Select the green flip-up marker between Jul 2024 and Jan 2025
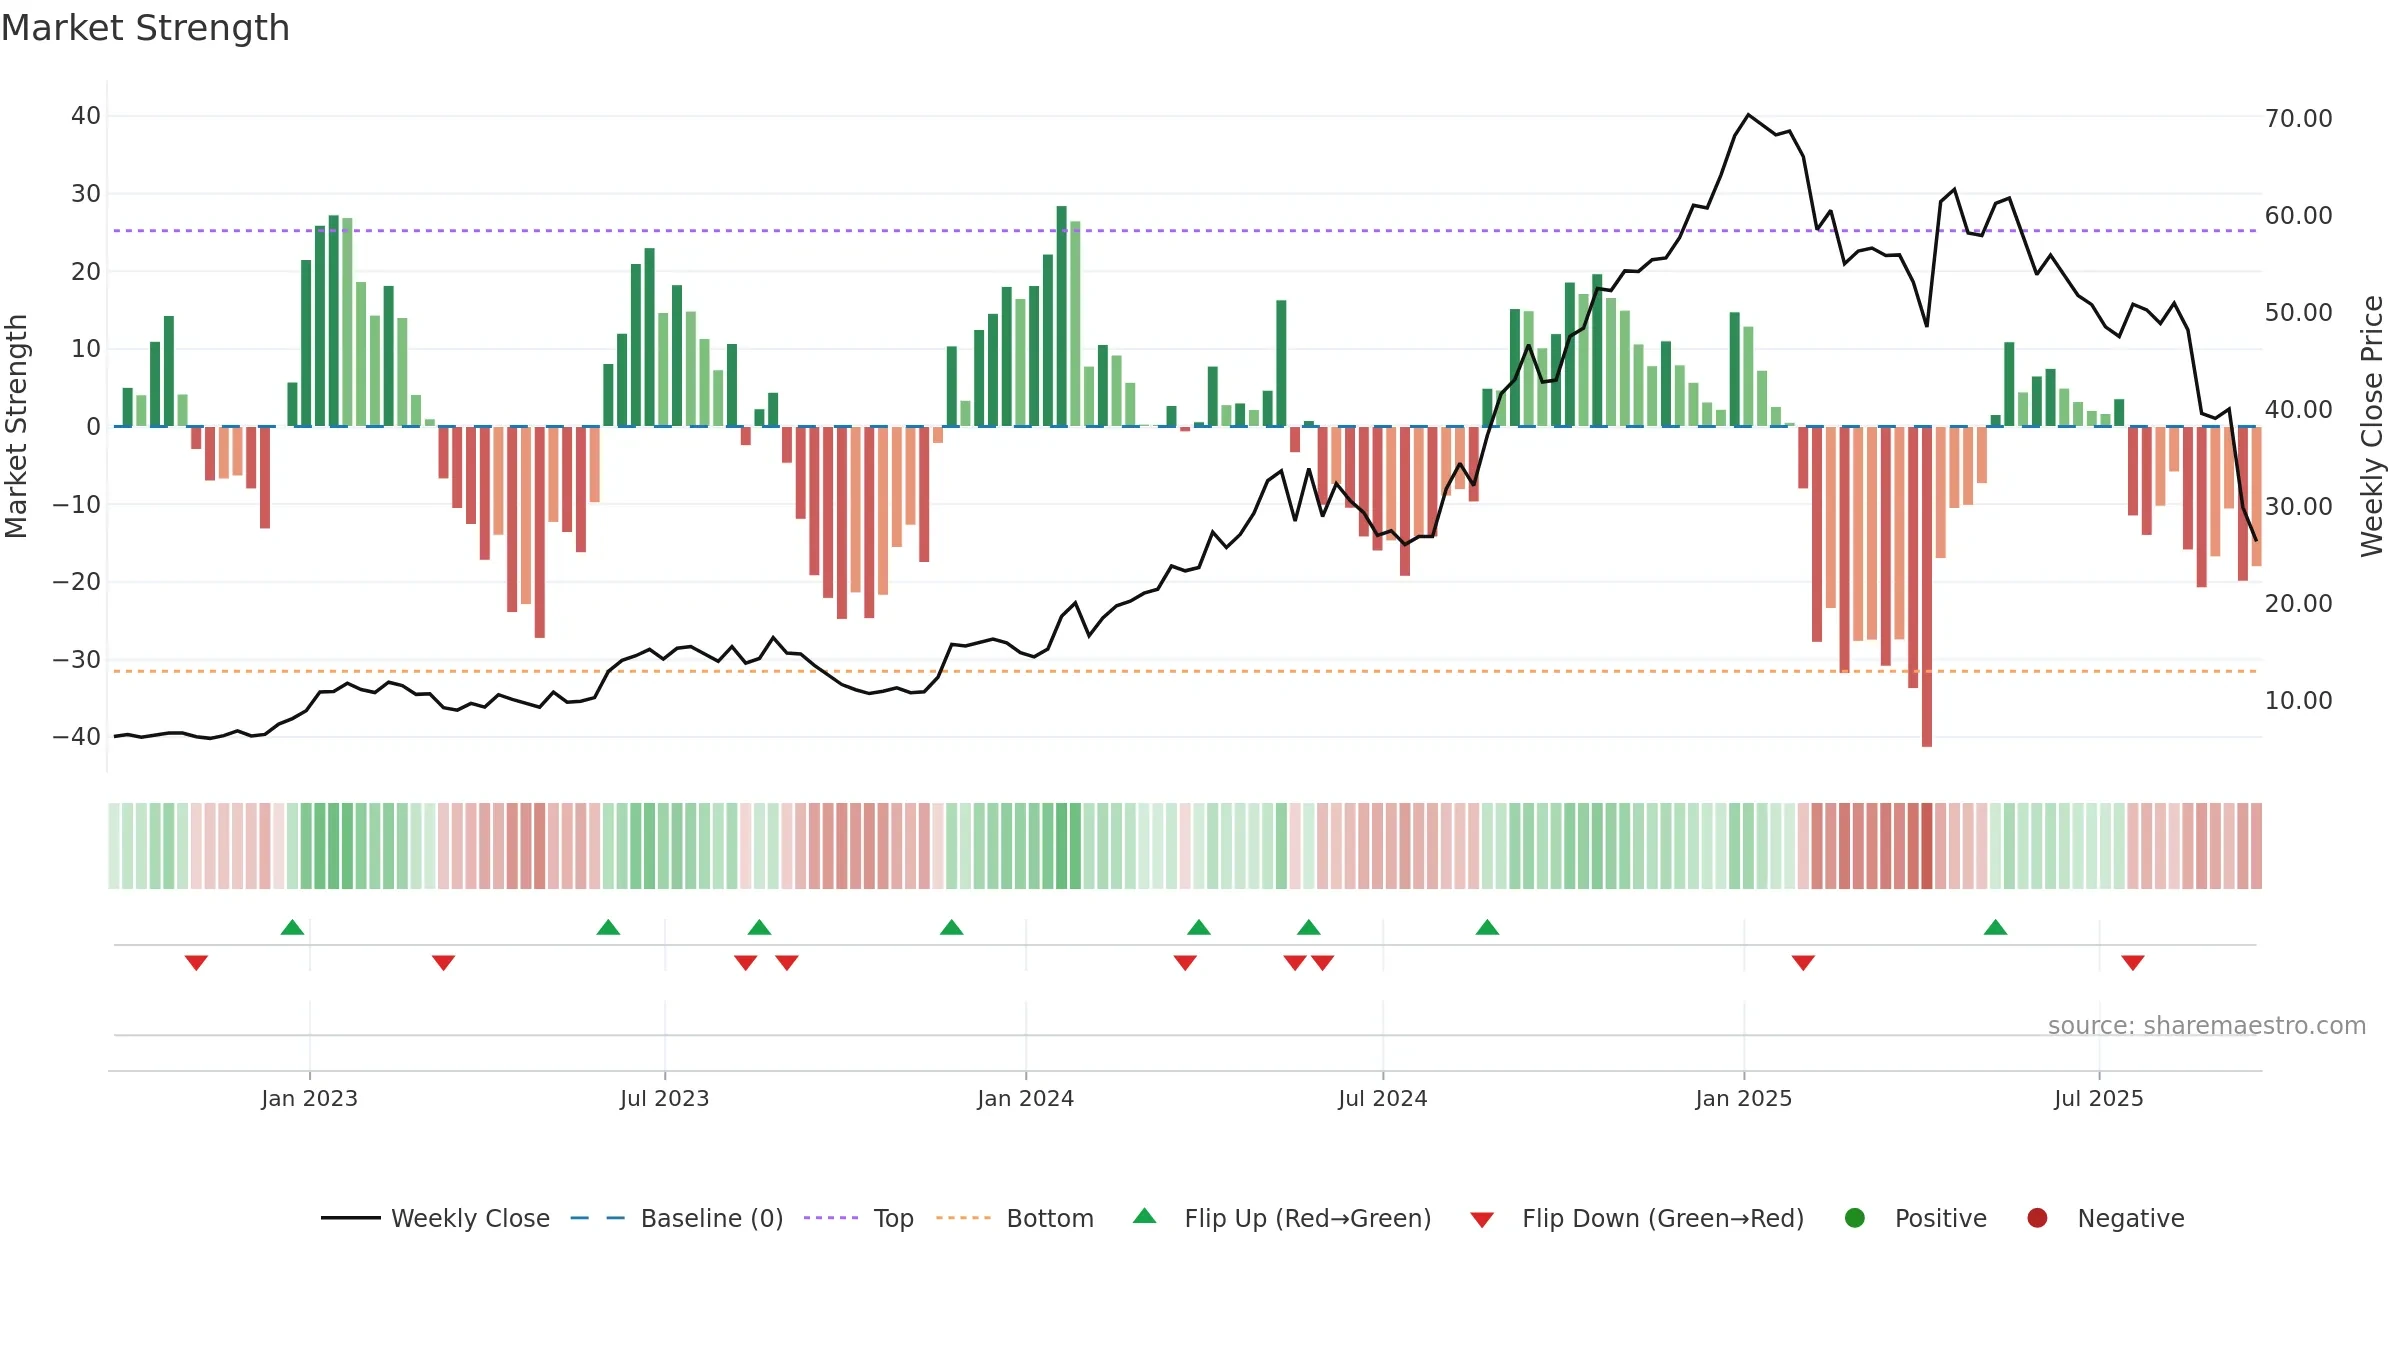Screen dimensions: 2400x1350 click(1487, 927)
